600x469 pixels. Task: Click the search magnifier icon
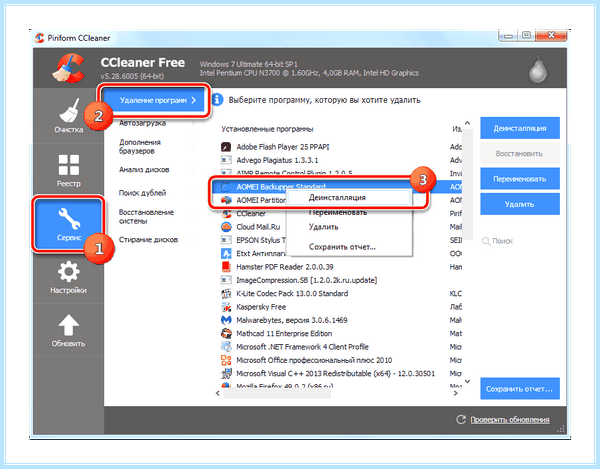click(x=486, y=241)
